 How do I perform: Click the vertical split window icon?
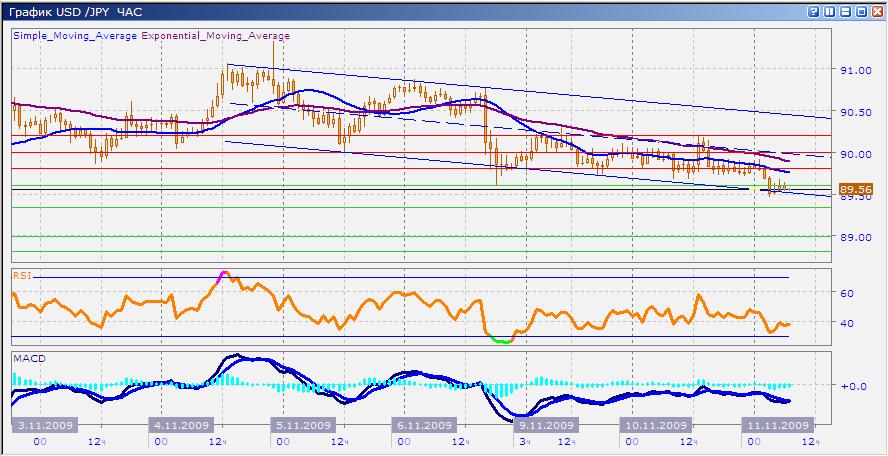[x=829, y=10]
